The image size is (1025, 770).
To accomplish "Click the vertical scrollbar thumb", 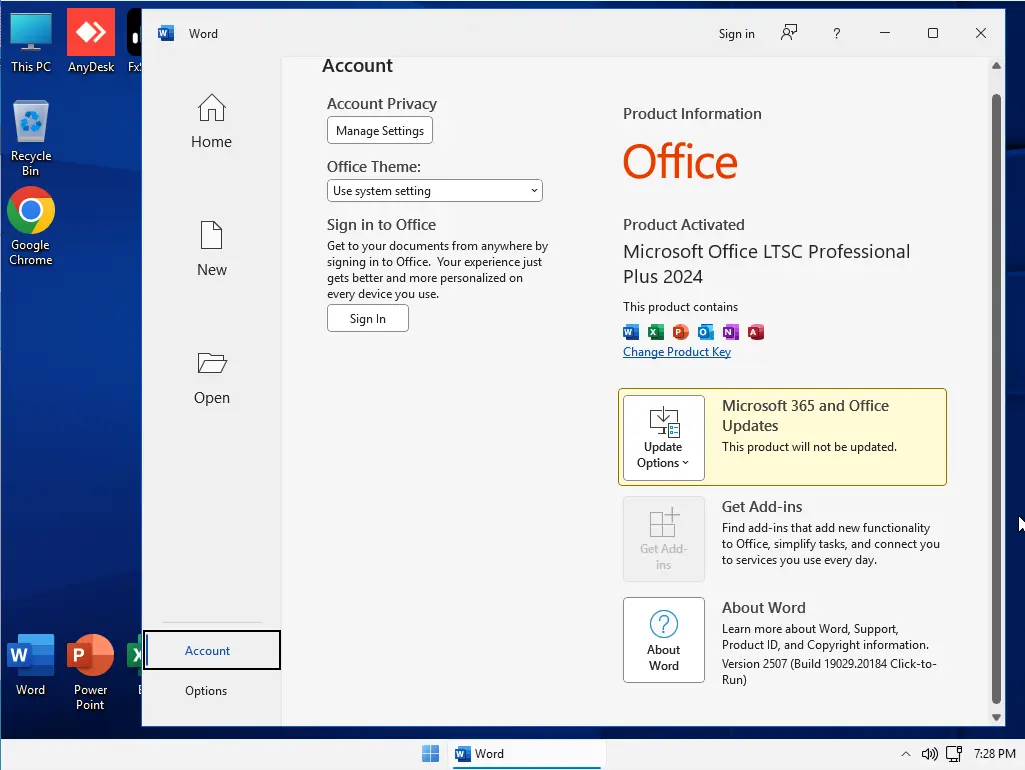I will 996,399.
